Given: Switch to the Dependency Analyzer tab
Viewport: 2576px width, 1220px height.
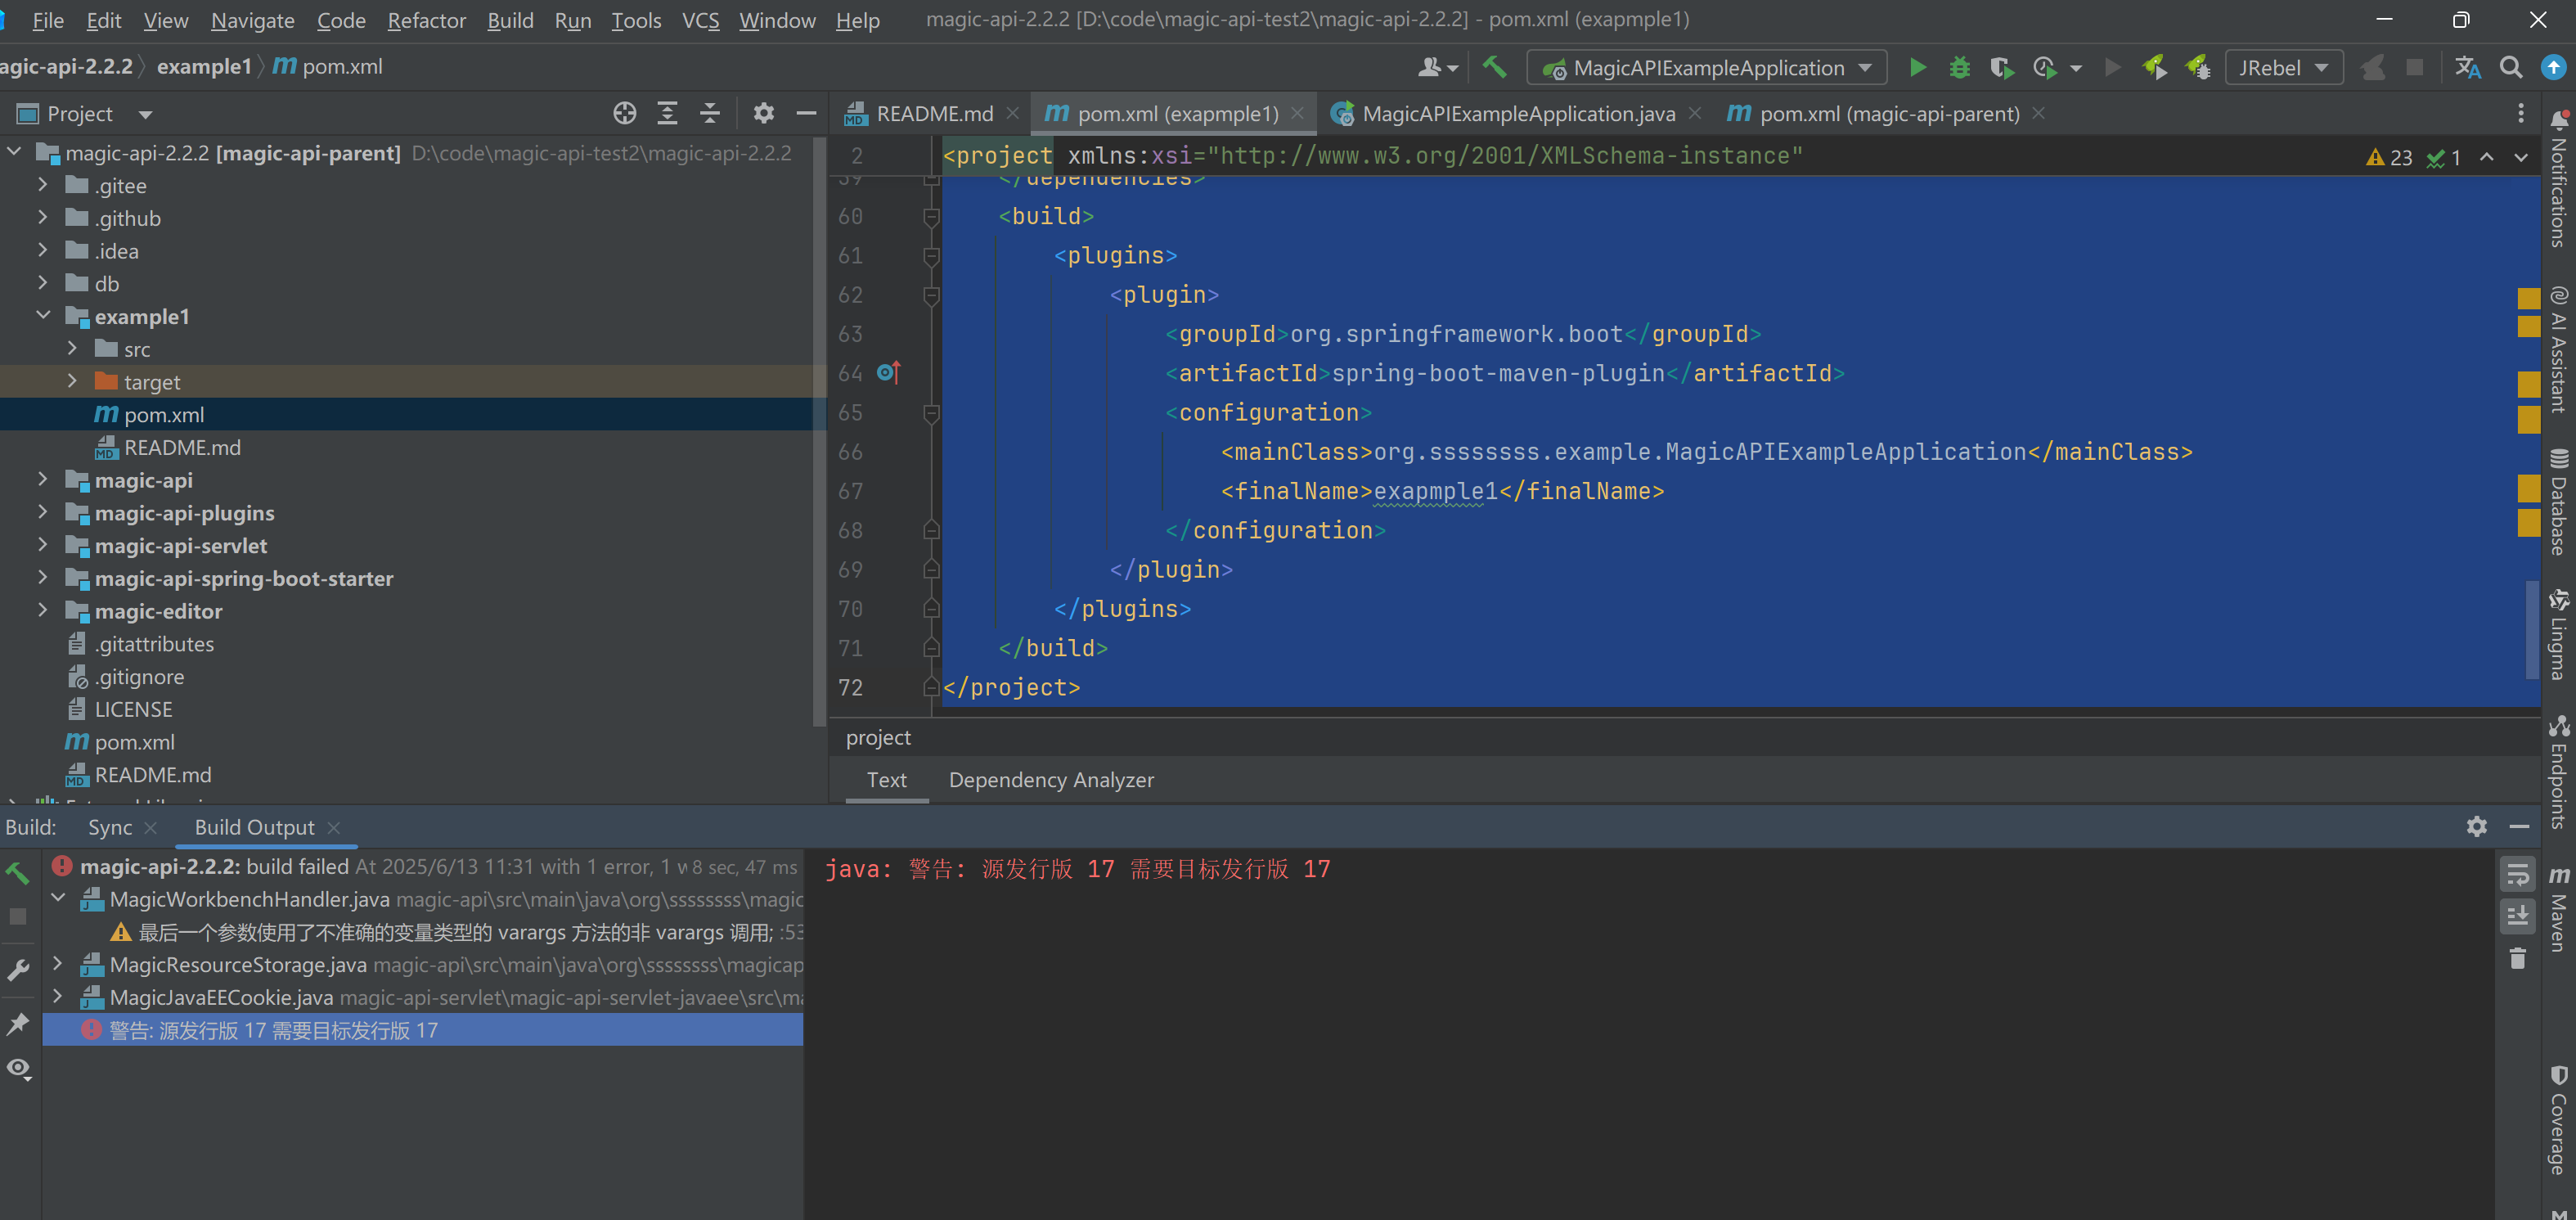Looking at the screenshot, I should click(x=1050, y=780).
